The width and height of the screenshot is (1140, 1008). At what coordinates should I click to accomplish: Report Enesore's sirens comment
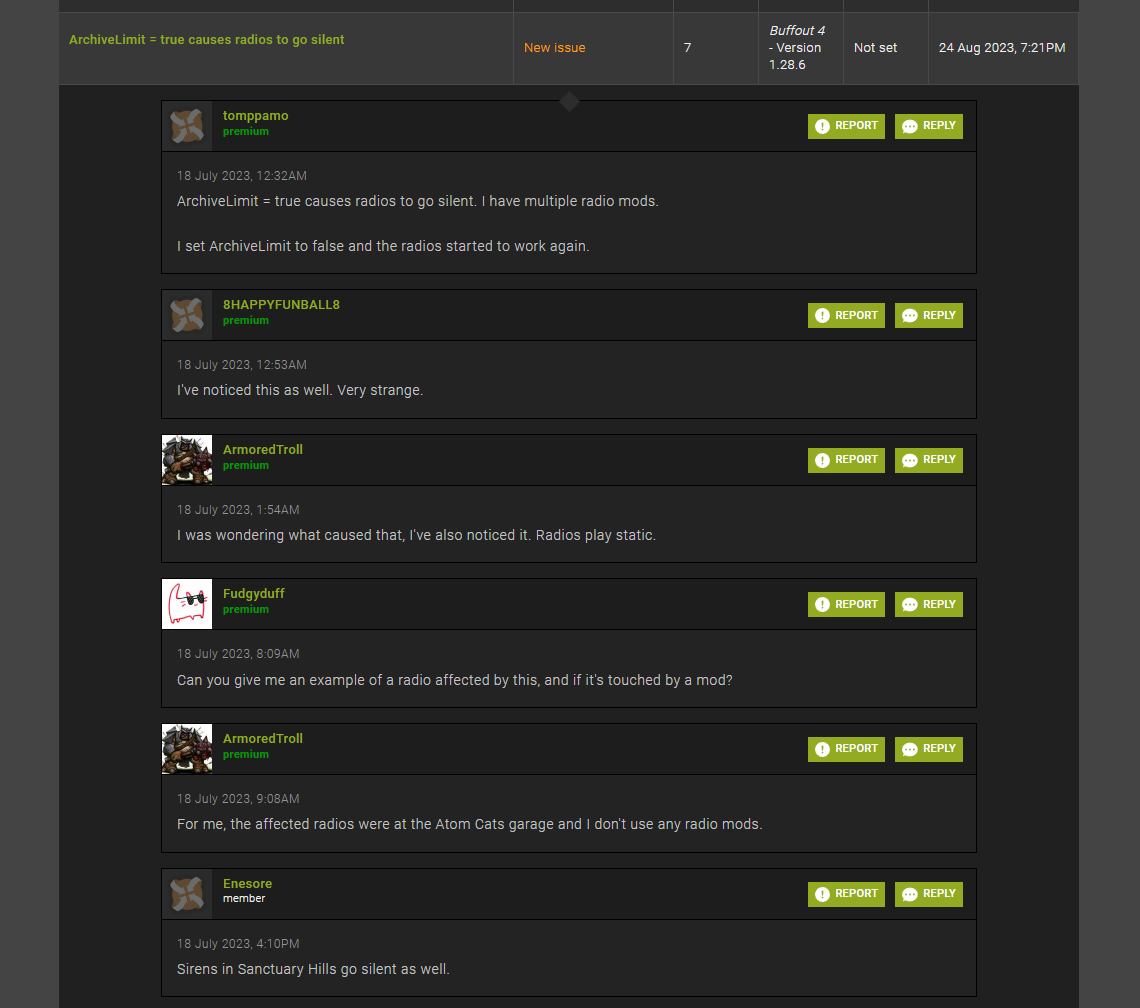coord(846,894)
